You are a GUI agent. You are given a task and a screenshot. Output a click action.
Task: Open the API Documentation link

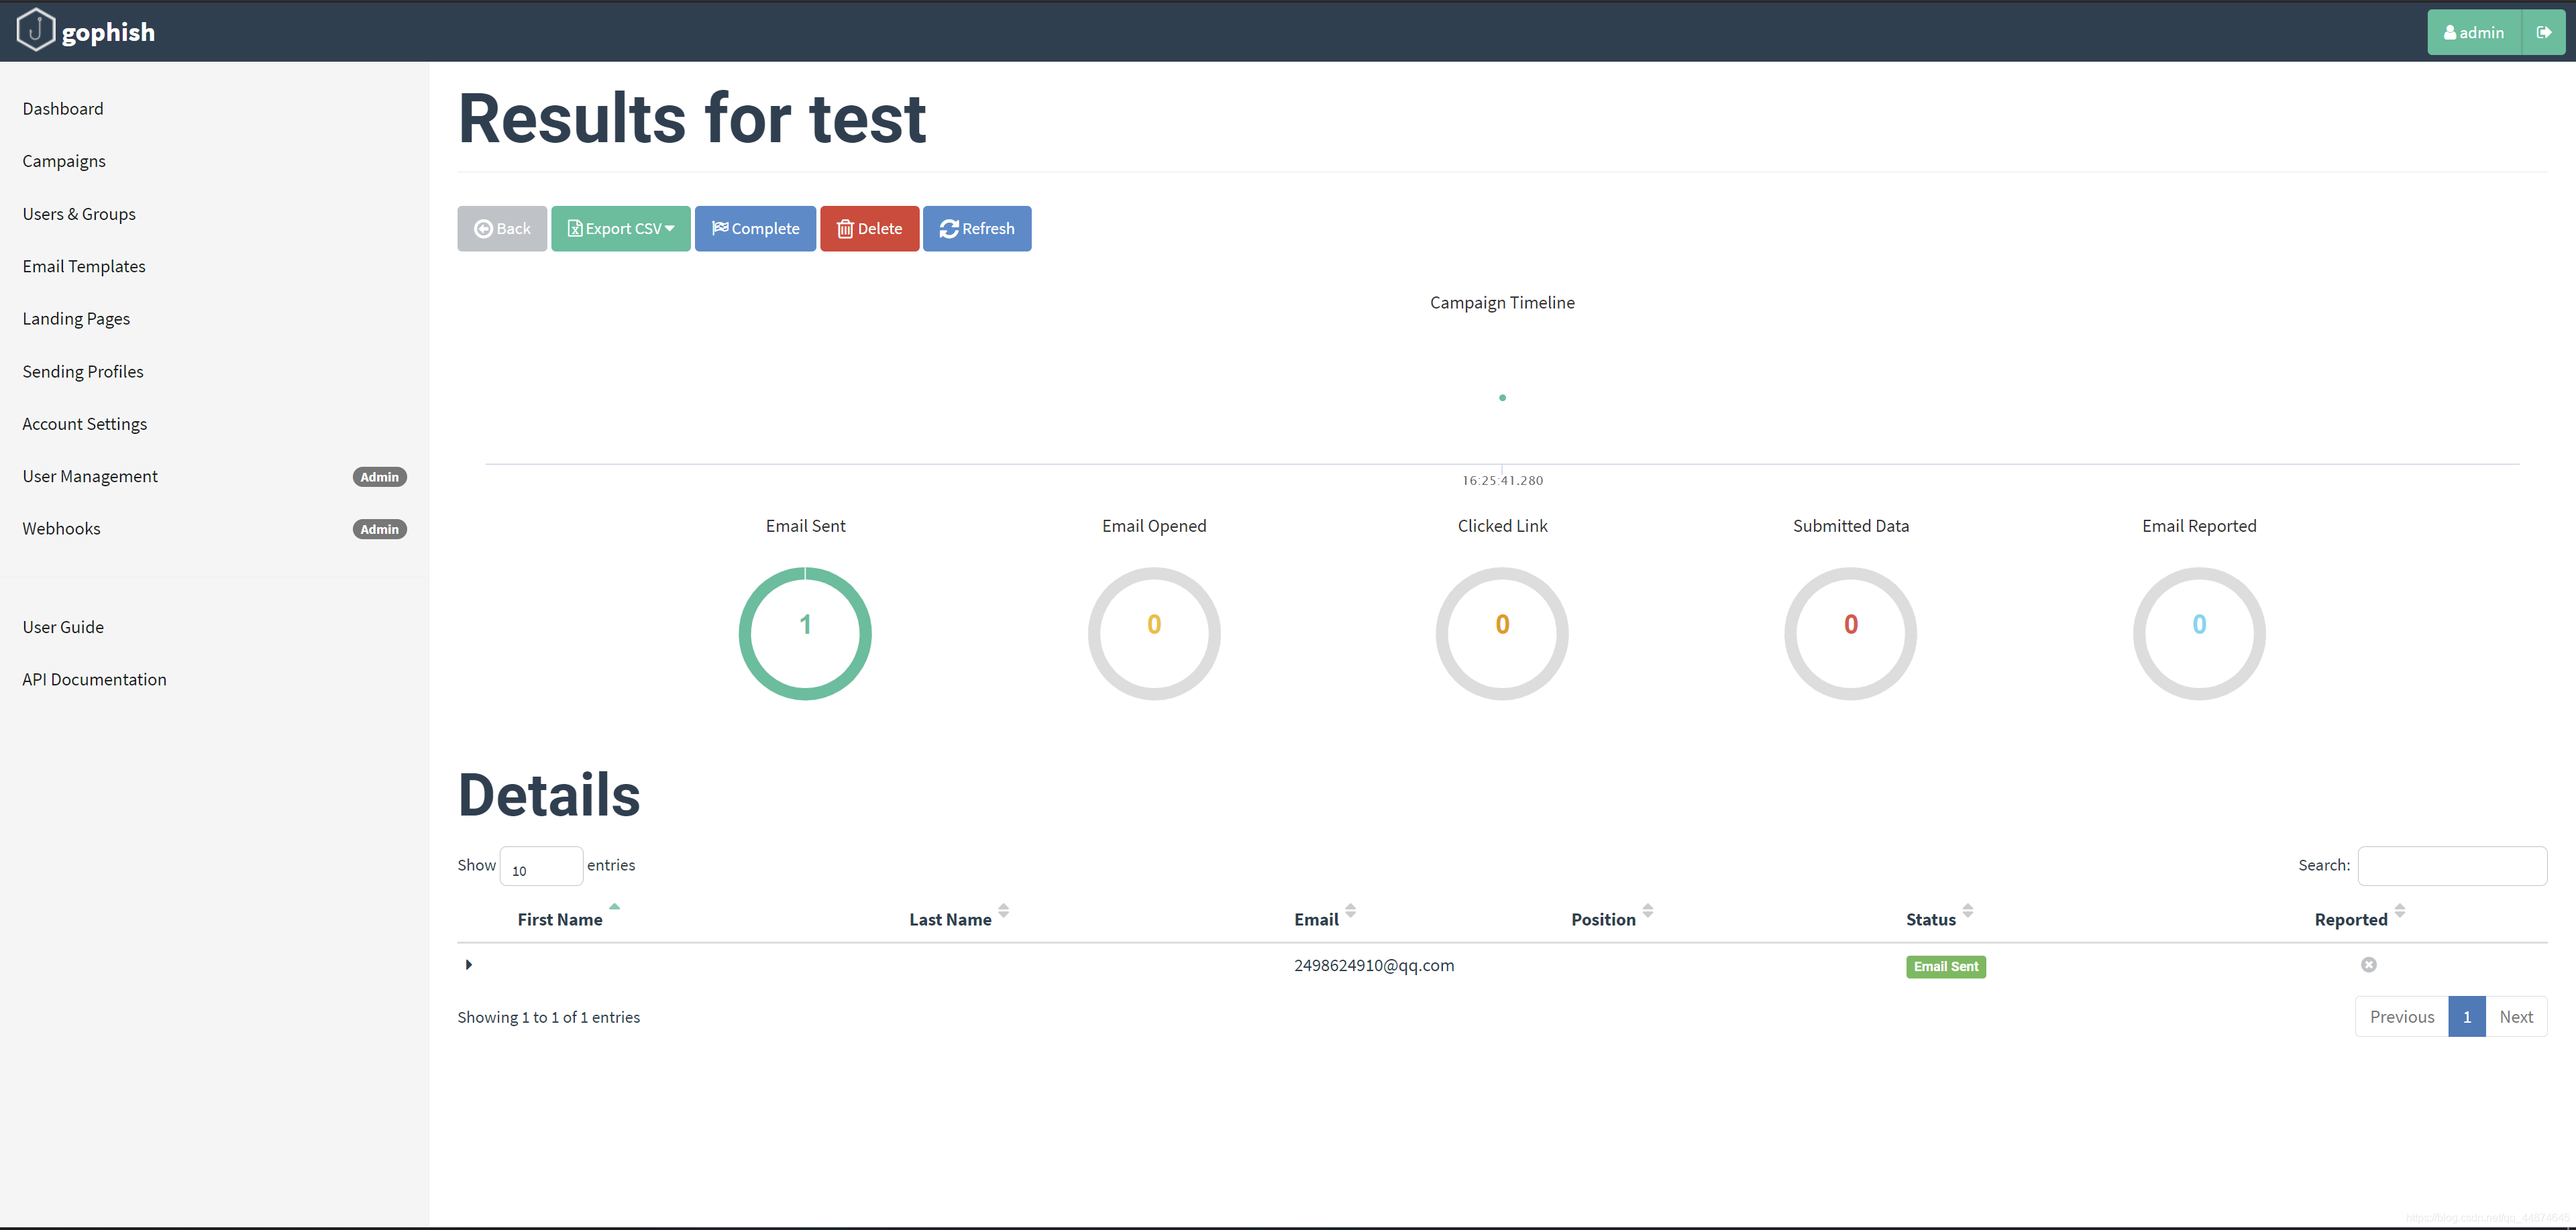[x=95, y=679]
